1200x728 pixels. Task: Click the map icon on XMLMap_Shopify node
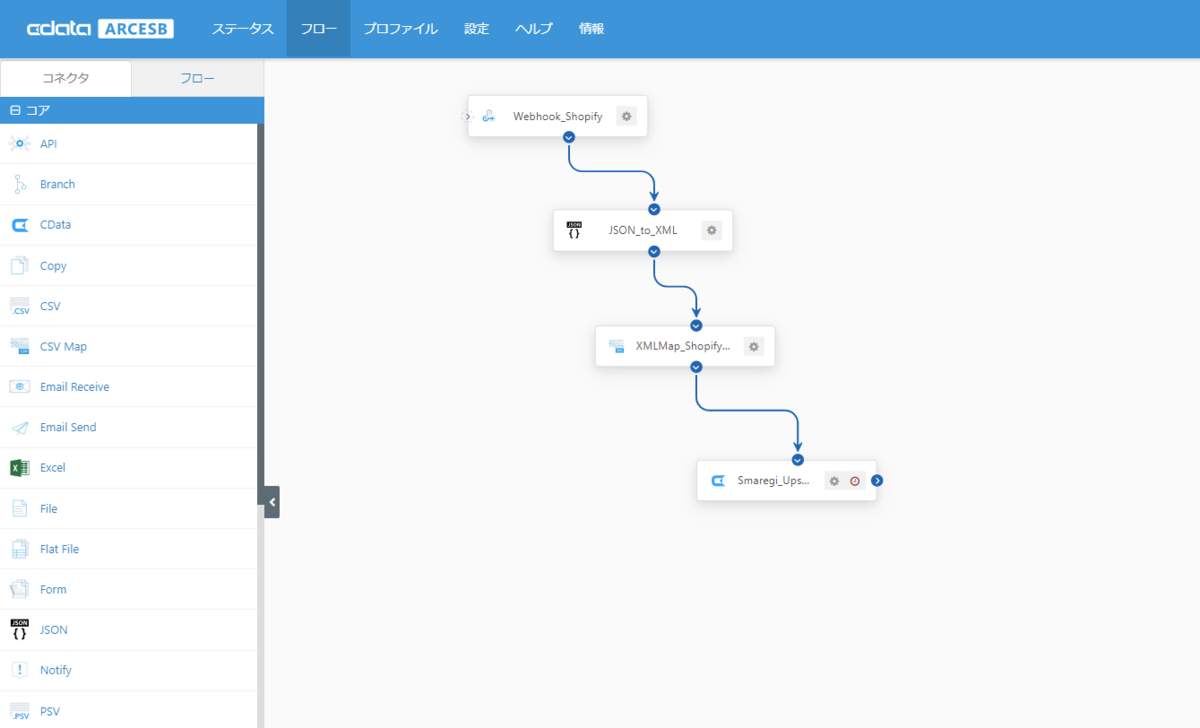(616, 346)
